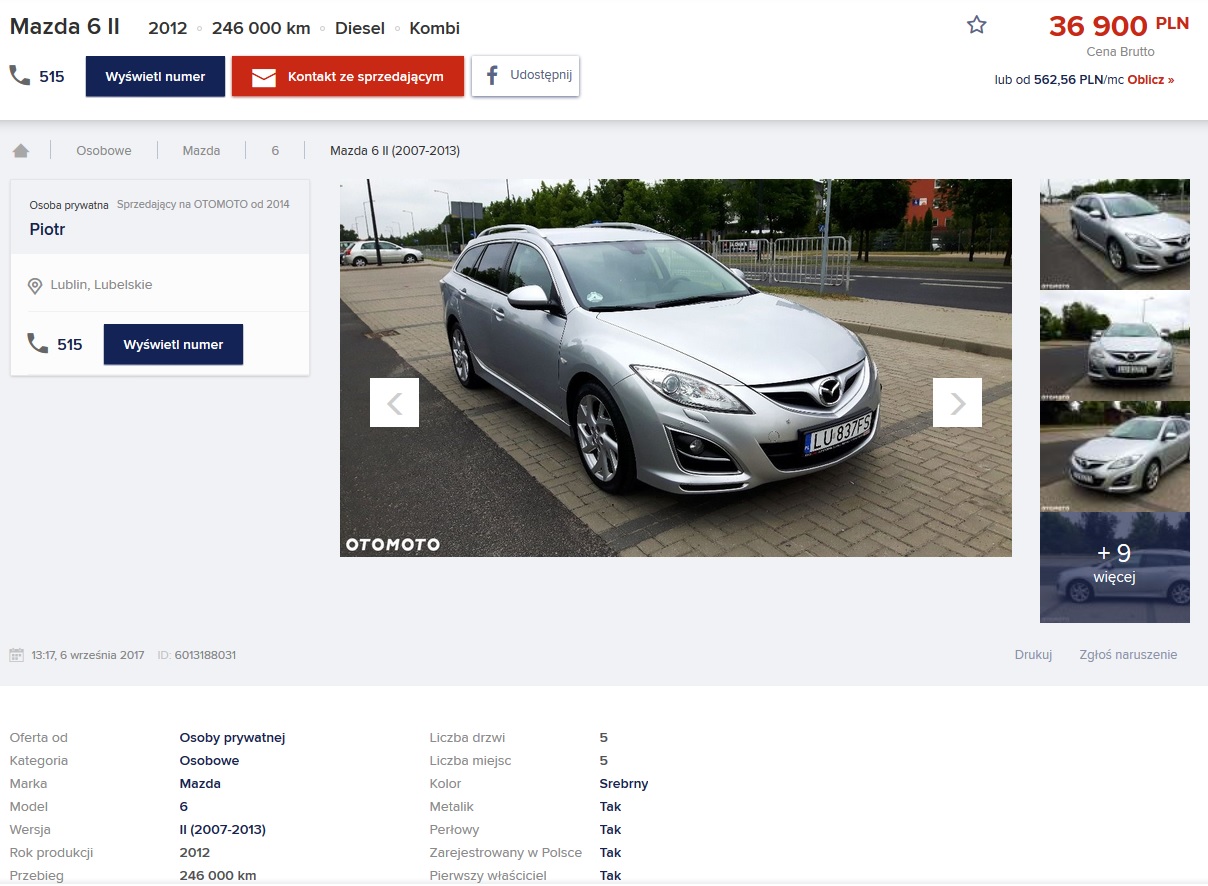Open the first thumbnail photo on right

(x=1114, y=234)
